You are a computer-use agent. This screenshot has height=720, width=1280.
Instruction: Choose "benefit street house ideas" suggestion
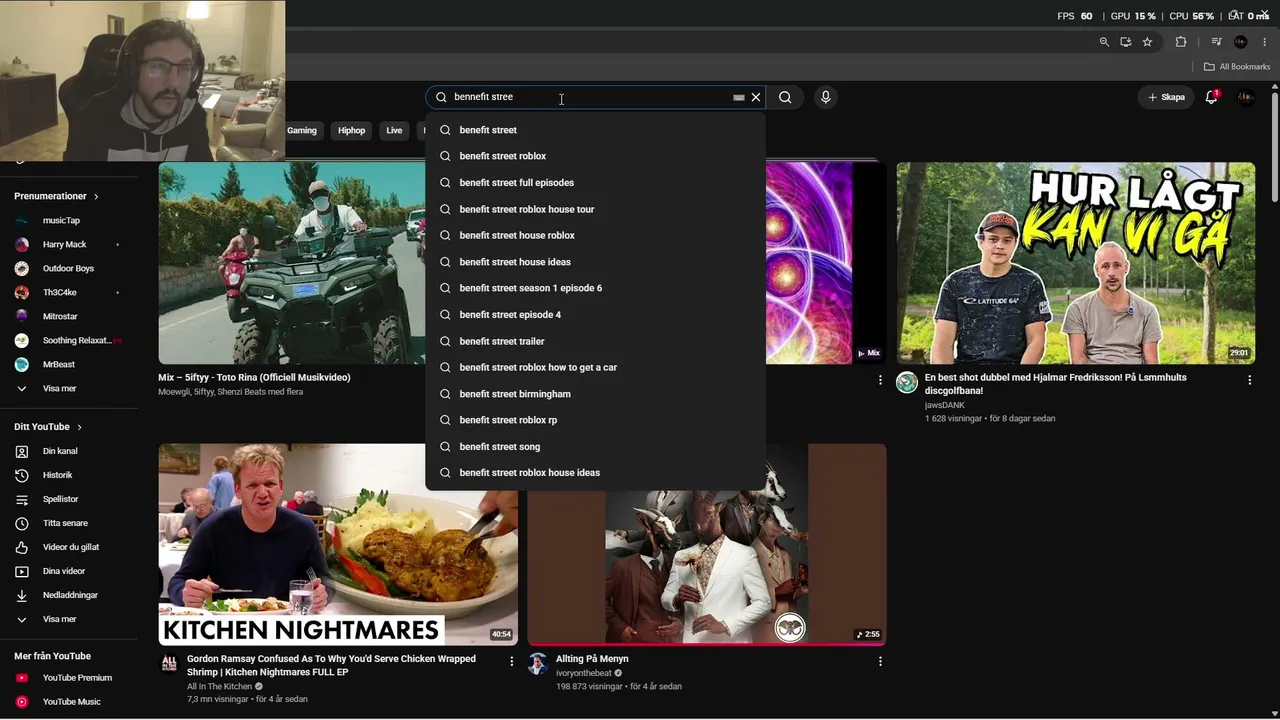click(x=596, y=262)
